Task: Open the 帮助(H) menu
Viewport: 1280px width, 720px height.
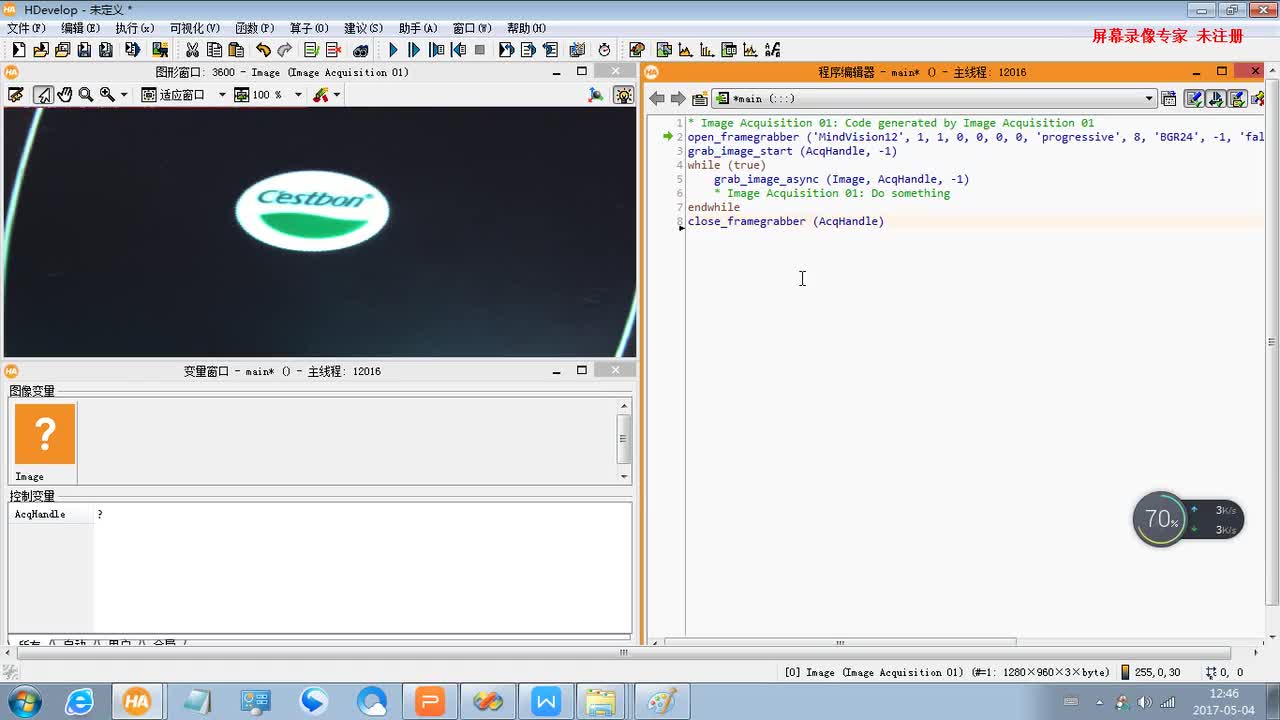Action: tap(526, 29)
